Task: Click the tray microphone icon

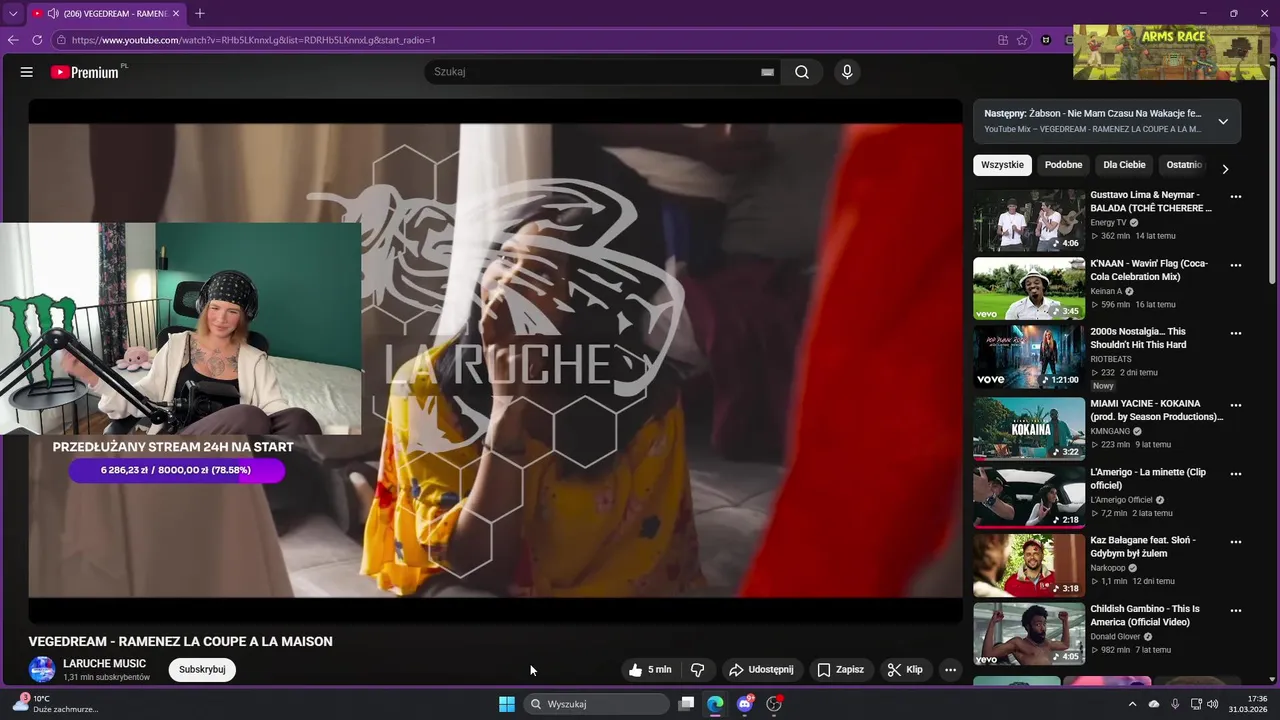Action: (1175, 704)
